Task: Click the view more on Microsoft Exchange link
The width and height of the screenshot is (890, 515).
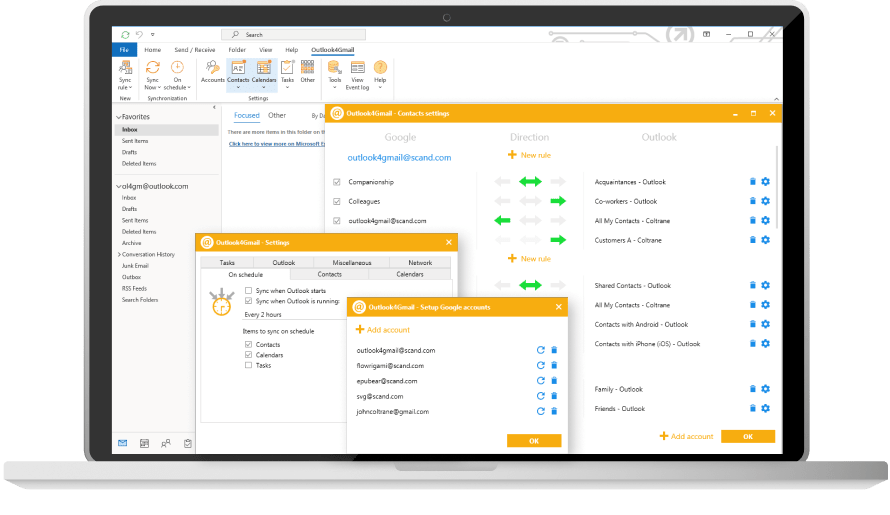Action: coord(277,144)
